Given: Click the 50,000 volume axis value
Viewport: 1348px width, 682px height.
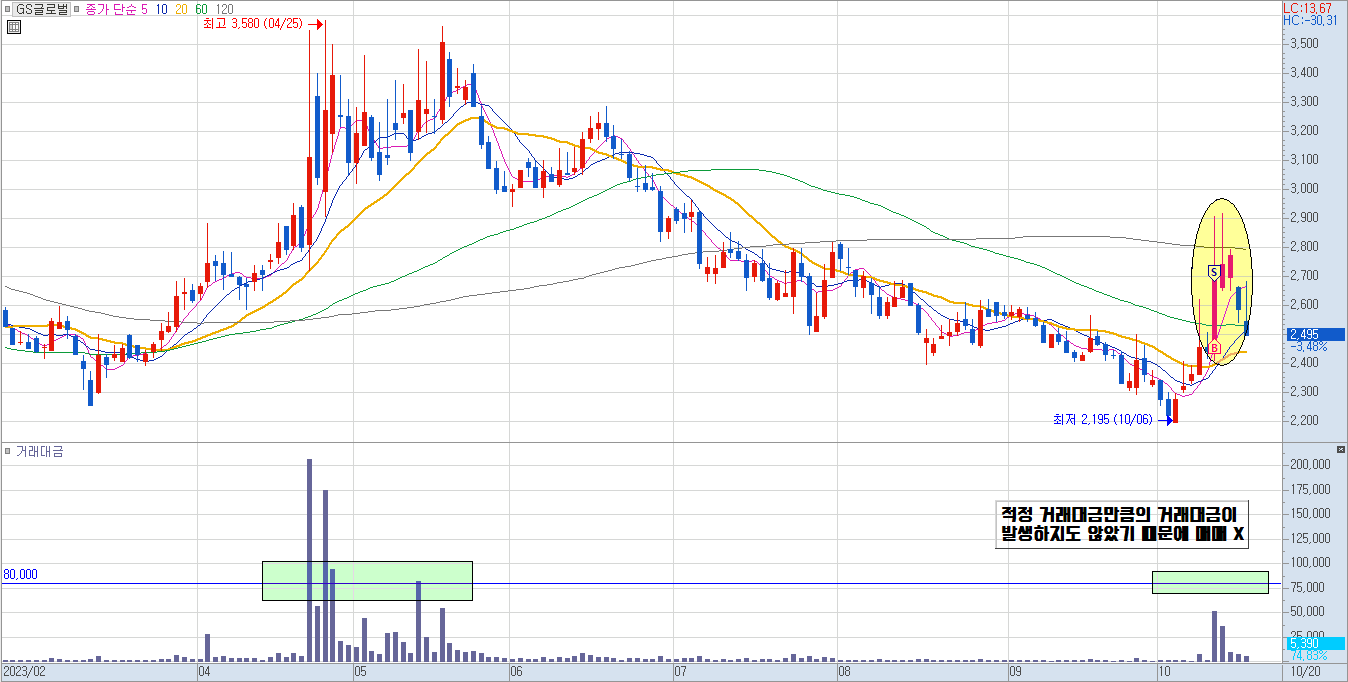Looking at the screenshot, I should click(1308, 612).
